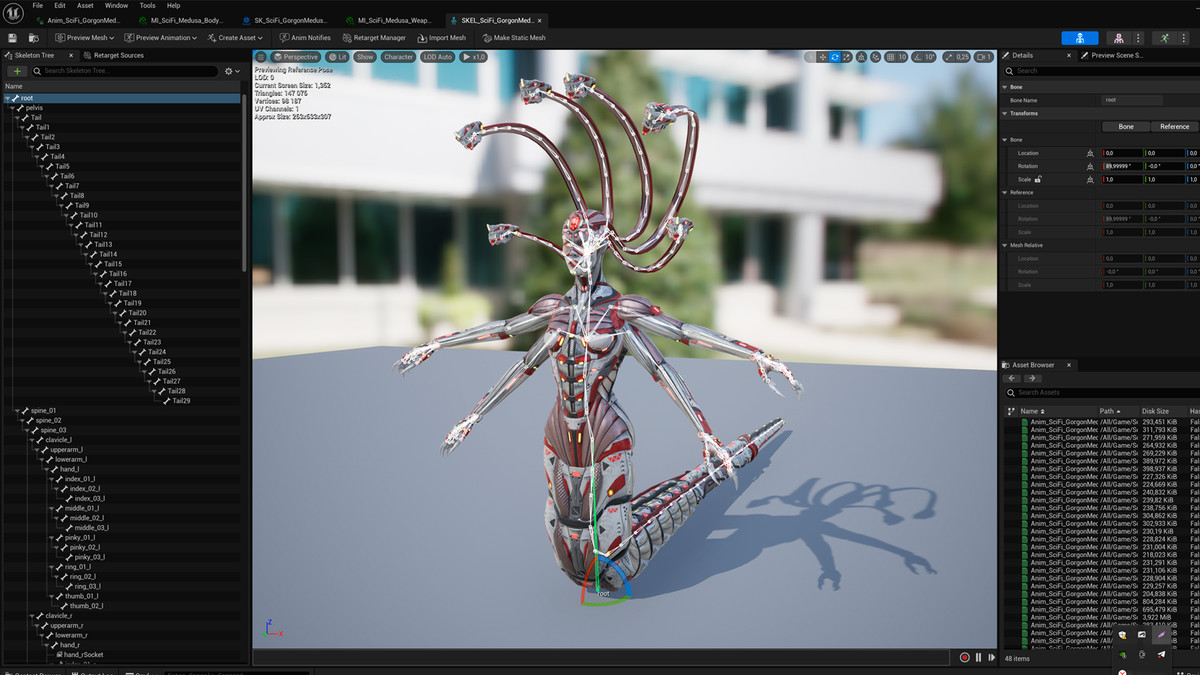Toggle the Bone Rotation space icon in Details
Screen dimensions: 1200x675
click(1090, 166)
